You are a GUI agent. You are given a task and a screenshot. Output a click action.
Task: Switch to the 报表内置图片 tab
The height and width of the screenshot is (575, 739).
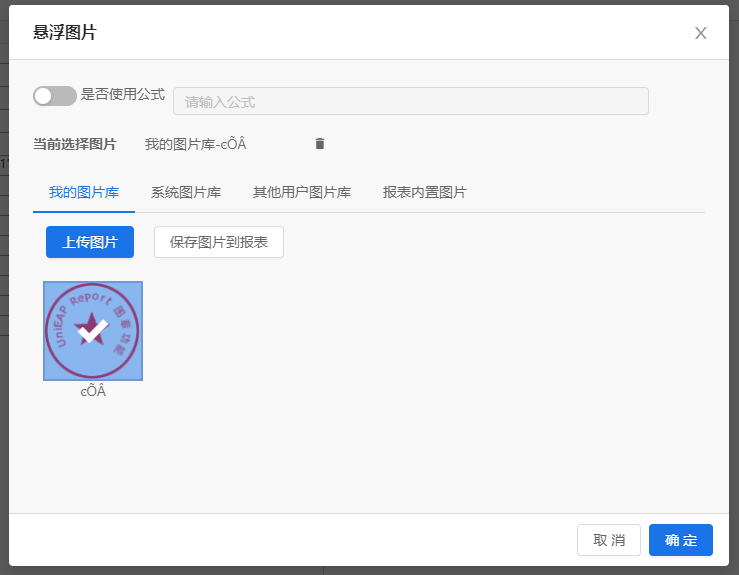coord(425,192)
